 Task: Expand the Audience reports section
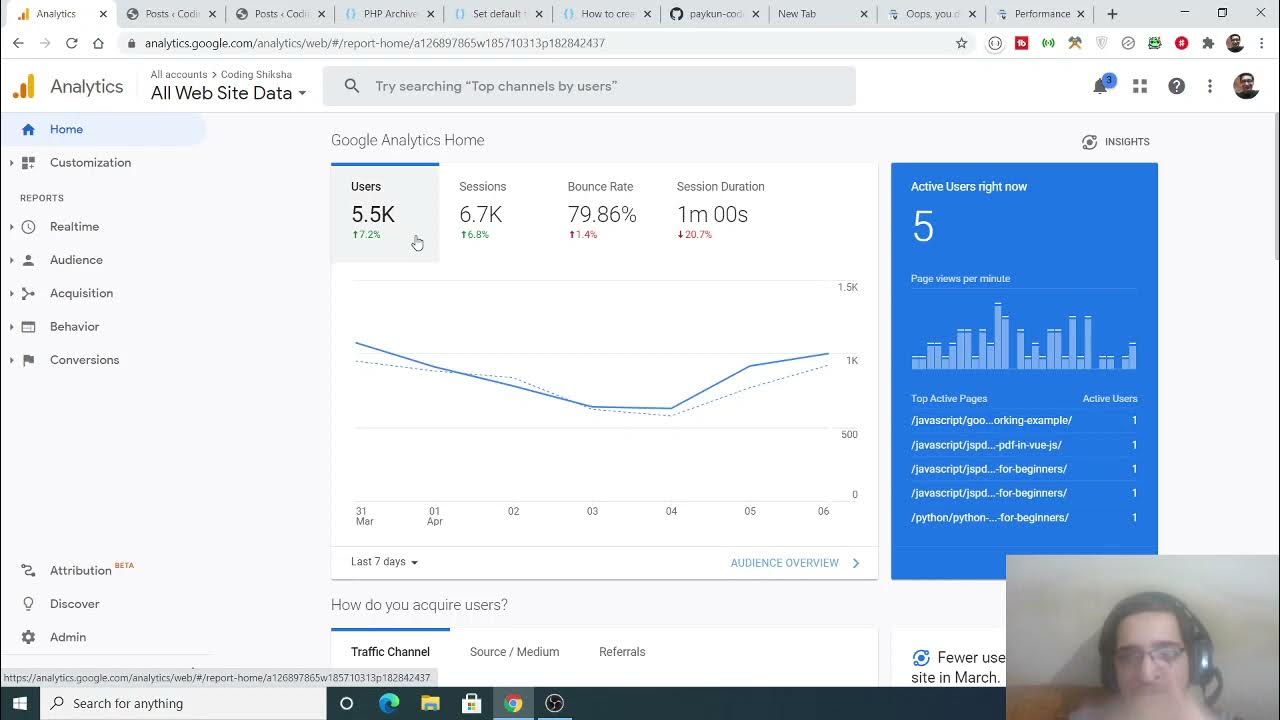pyautogui.click(x=76, y=260)
